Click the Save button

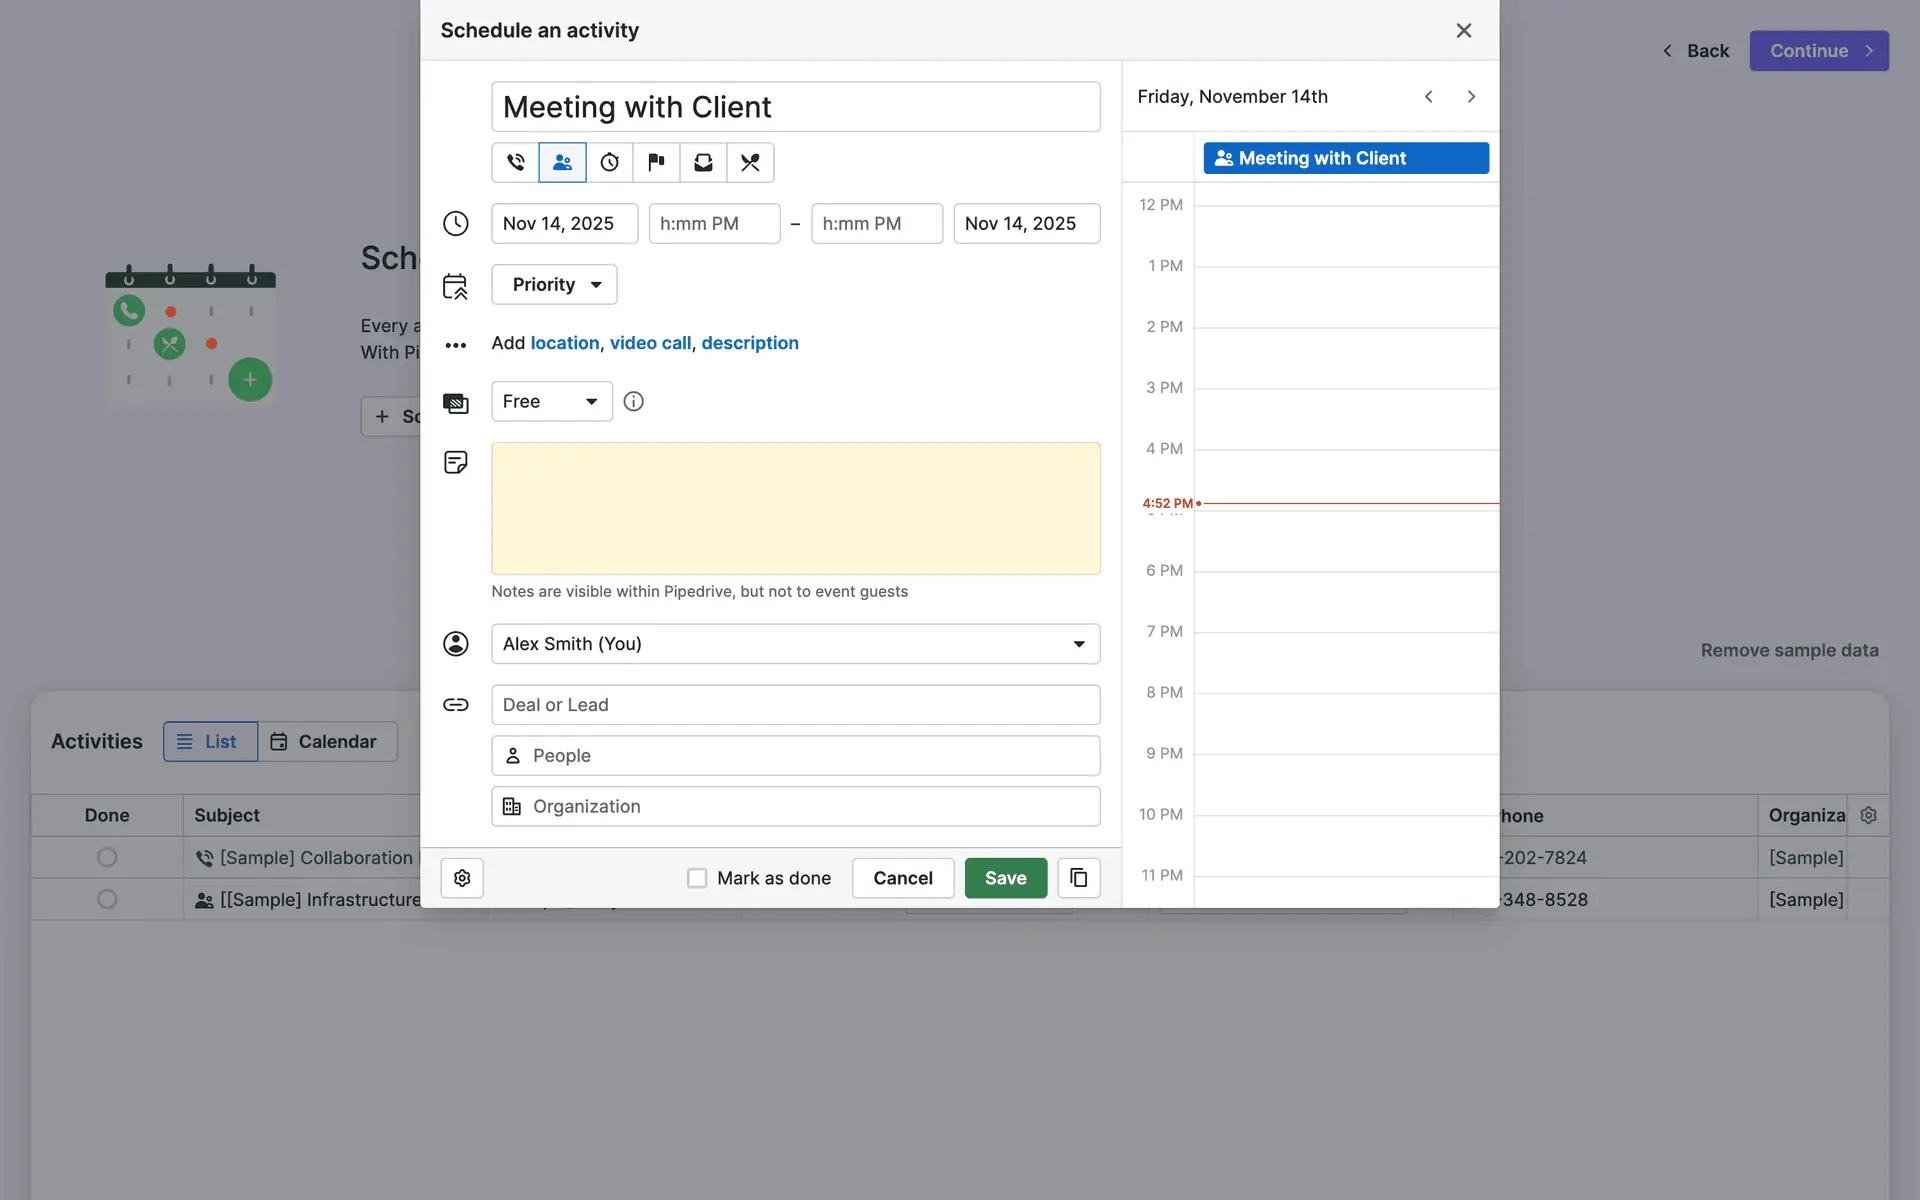point(1005,878)
